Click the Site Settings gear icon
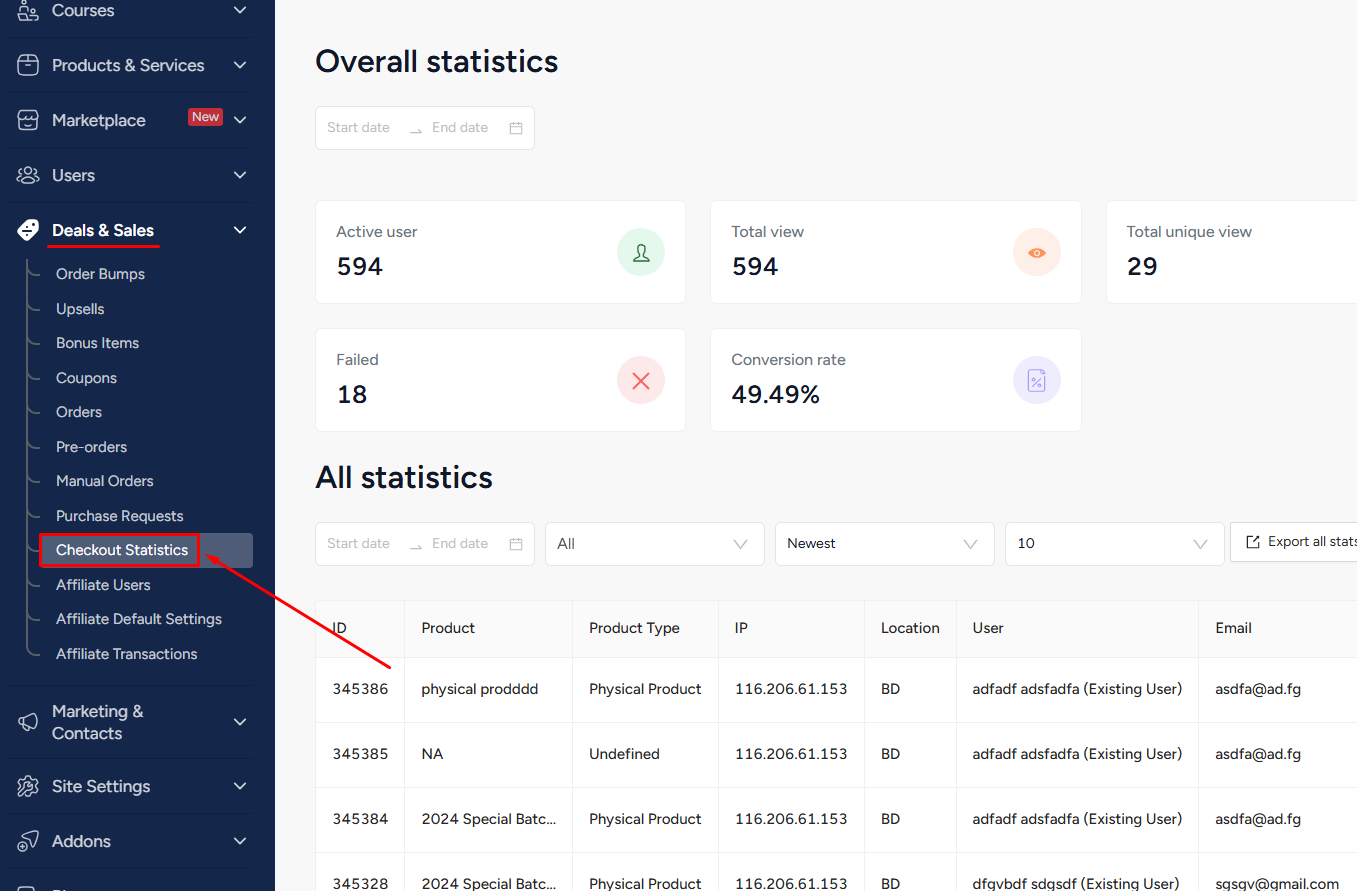 coord(28,786)
